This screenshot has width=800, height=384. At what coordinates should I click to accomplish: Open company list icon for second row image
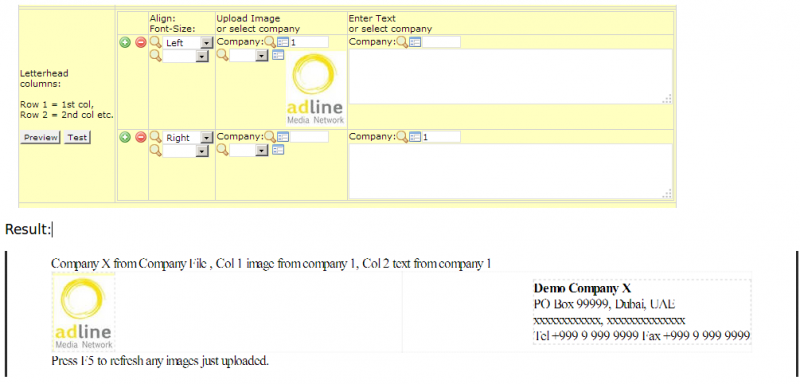point(283,137)
